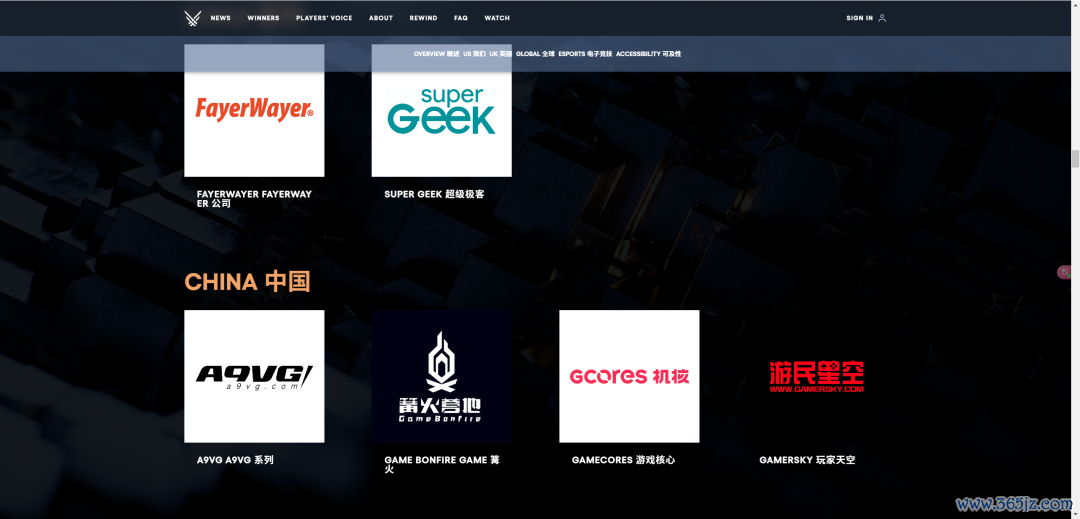Open the WINNERS menu item
The height and width of the screenshot is (519, 1080).
tap(263, 18)
